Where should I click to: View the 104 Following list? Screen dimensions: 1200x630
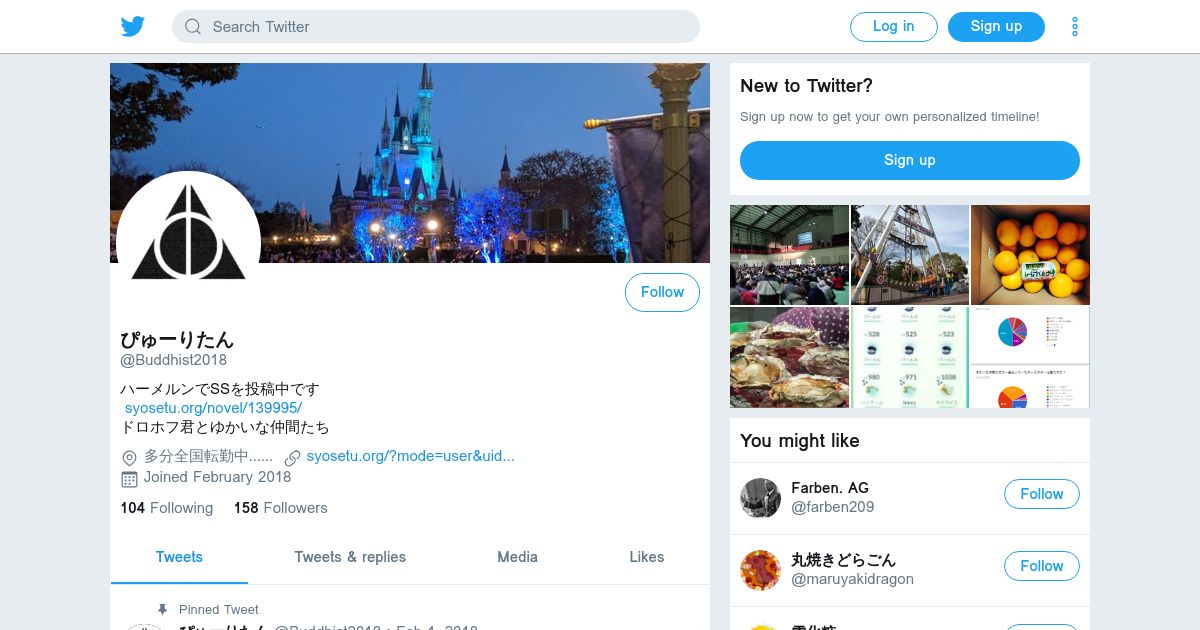pos(167,508)
